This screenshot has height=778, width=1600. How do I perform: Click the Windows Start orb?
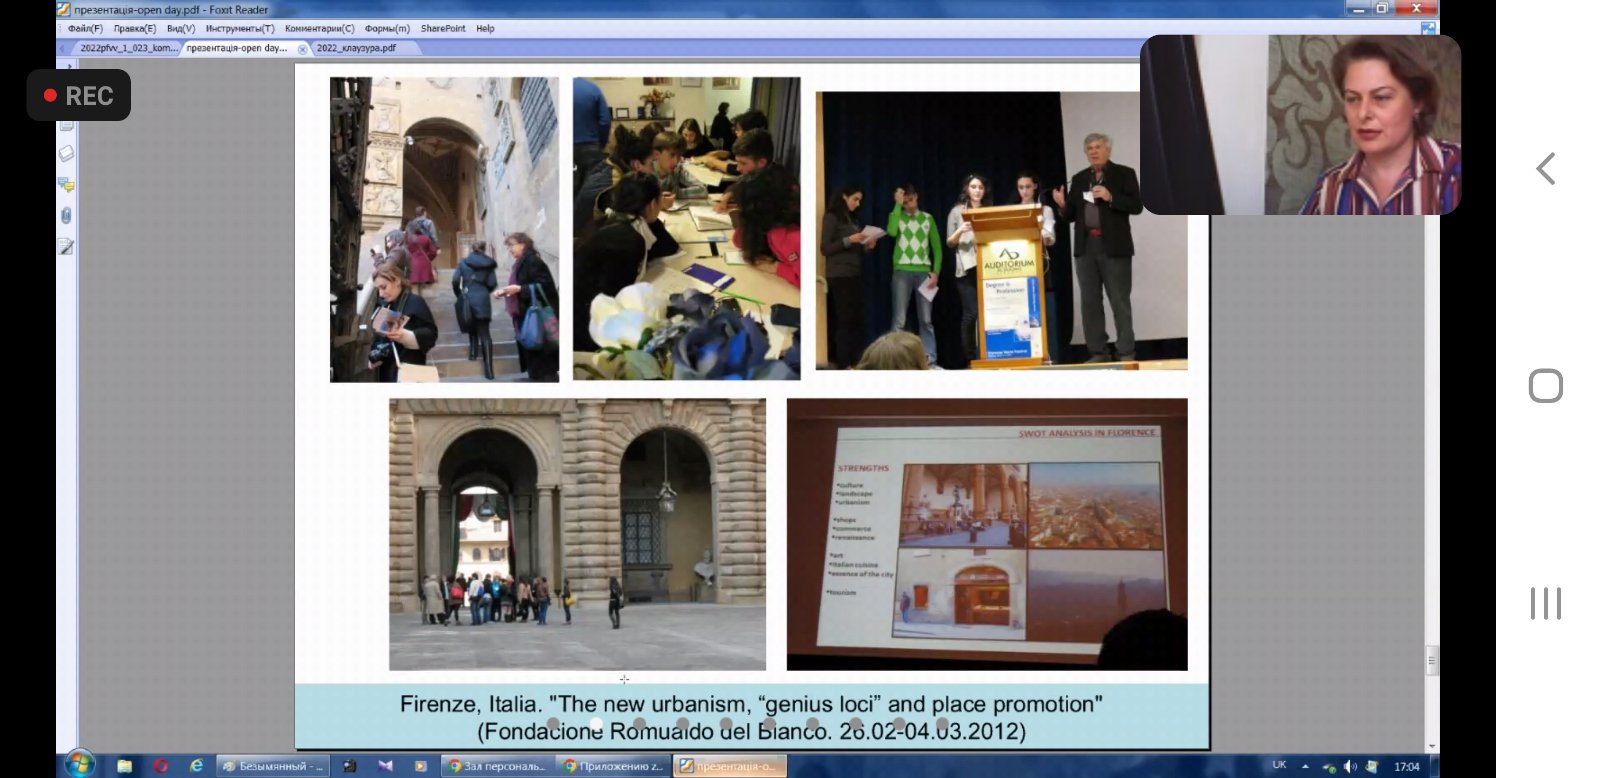coord(79,765)
